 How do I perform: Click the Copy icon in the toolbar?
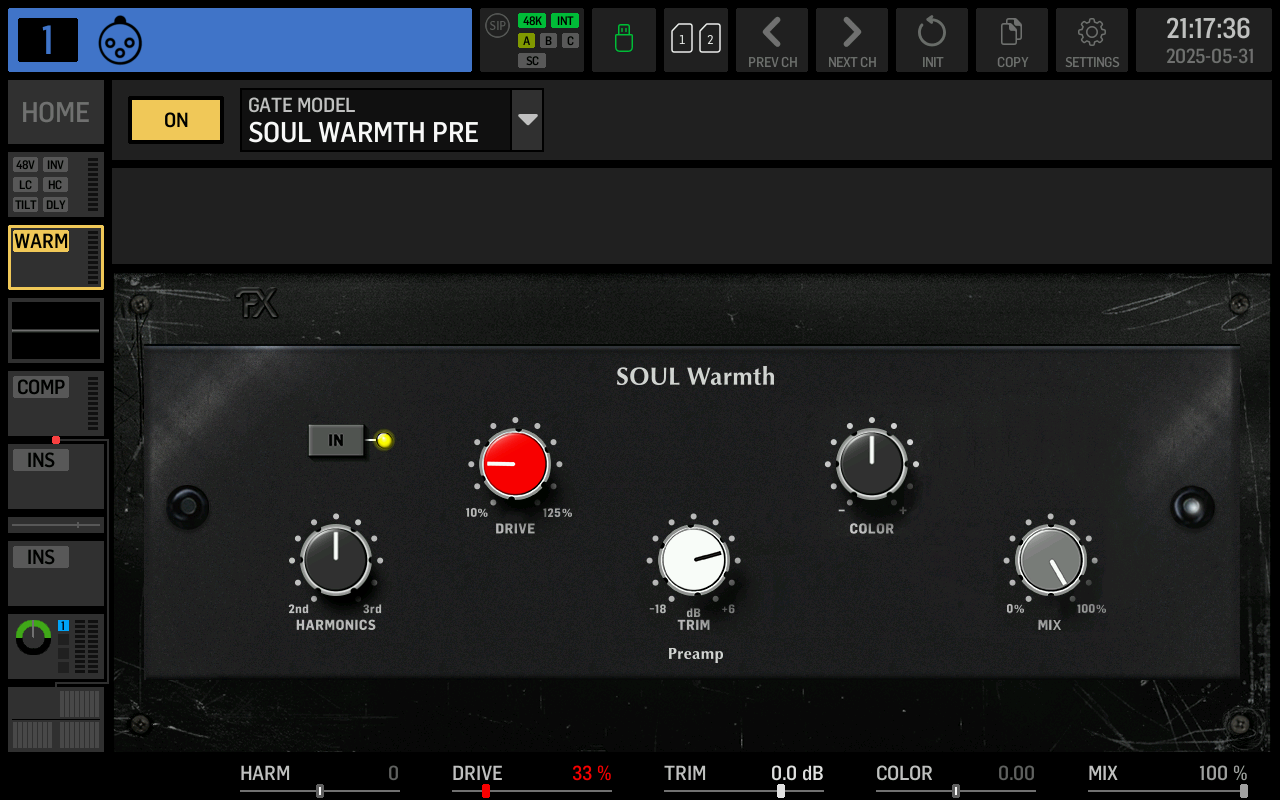click(1012, 40)
